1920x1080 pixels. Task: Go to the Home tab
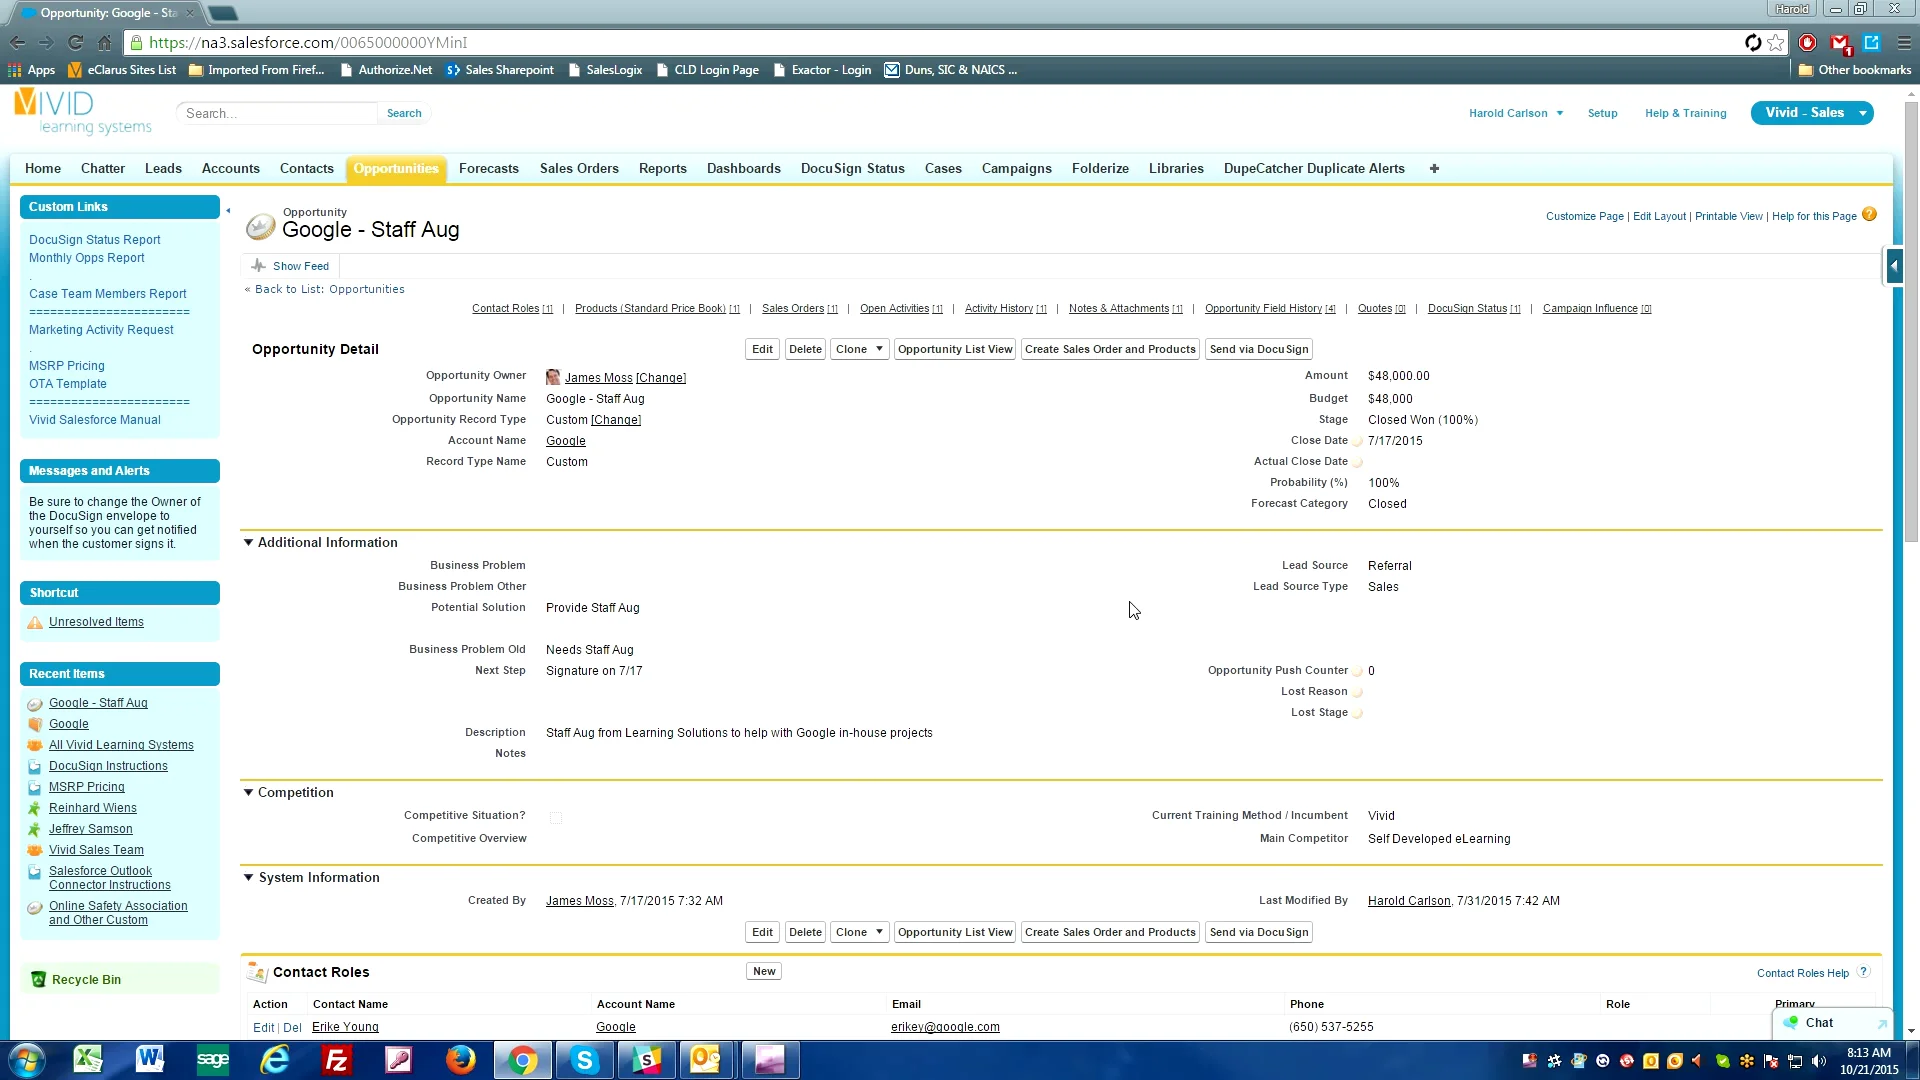[43, 169]
